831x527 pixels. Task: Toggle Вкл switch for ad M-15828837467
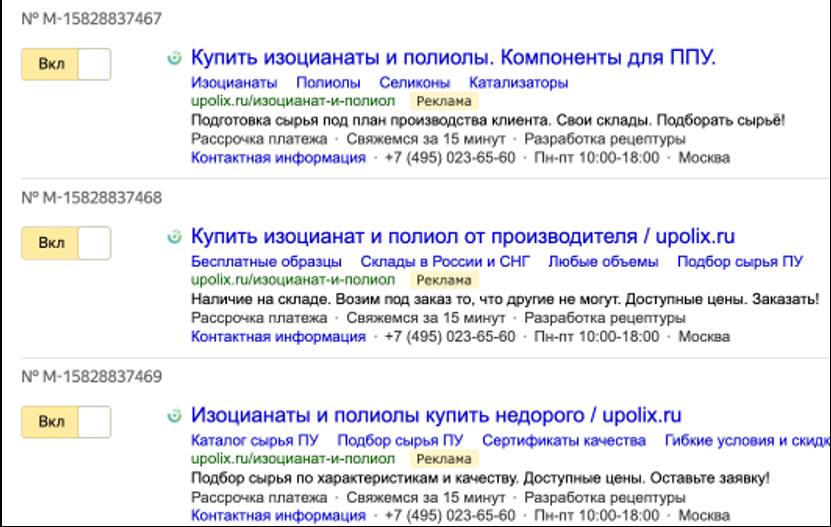coord(66,64)
